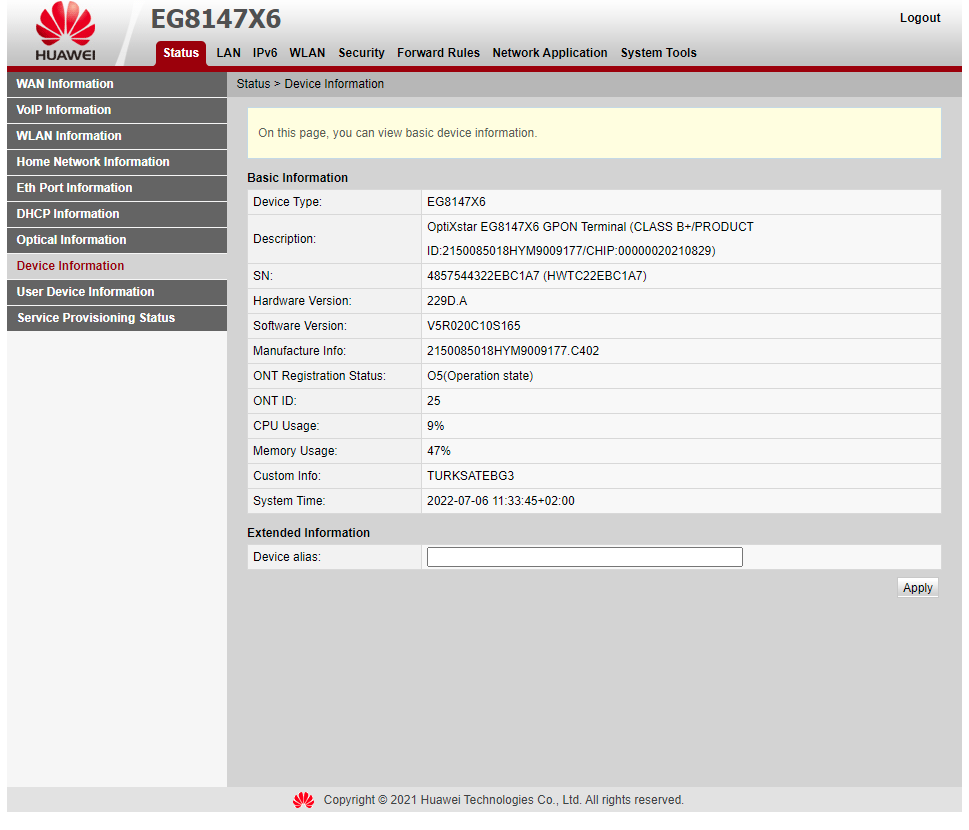969x830 pixels.
Task: Open the System Tools tab
Action: pos(659,53)
